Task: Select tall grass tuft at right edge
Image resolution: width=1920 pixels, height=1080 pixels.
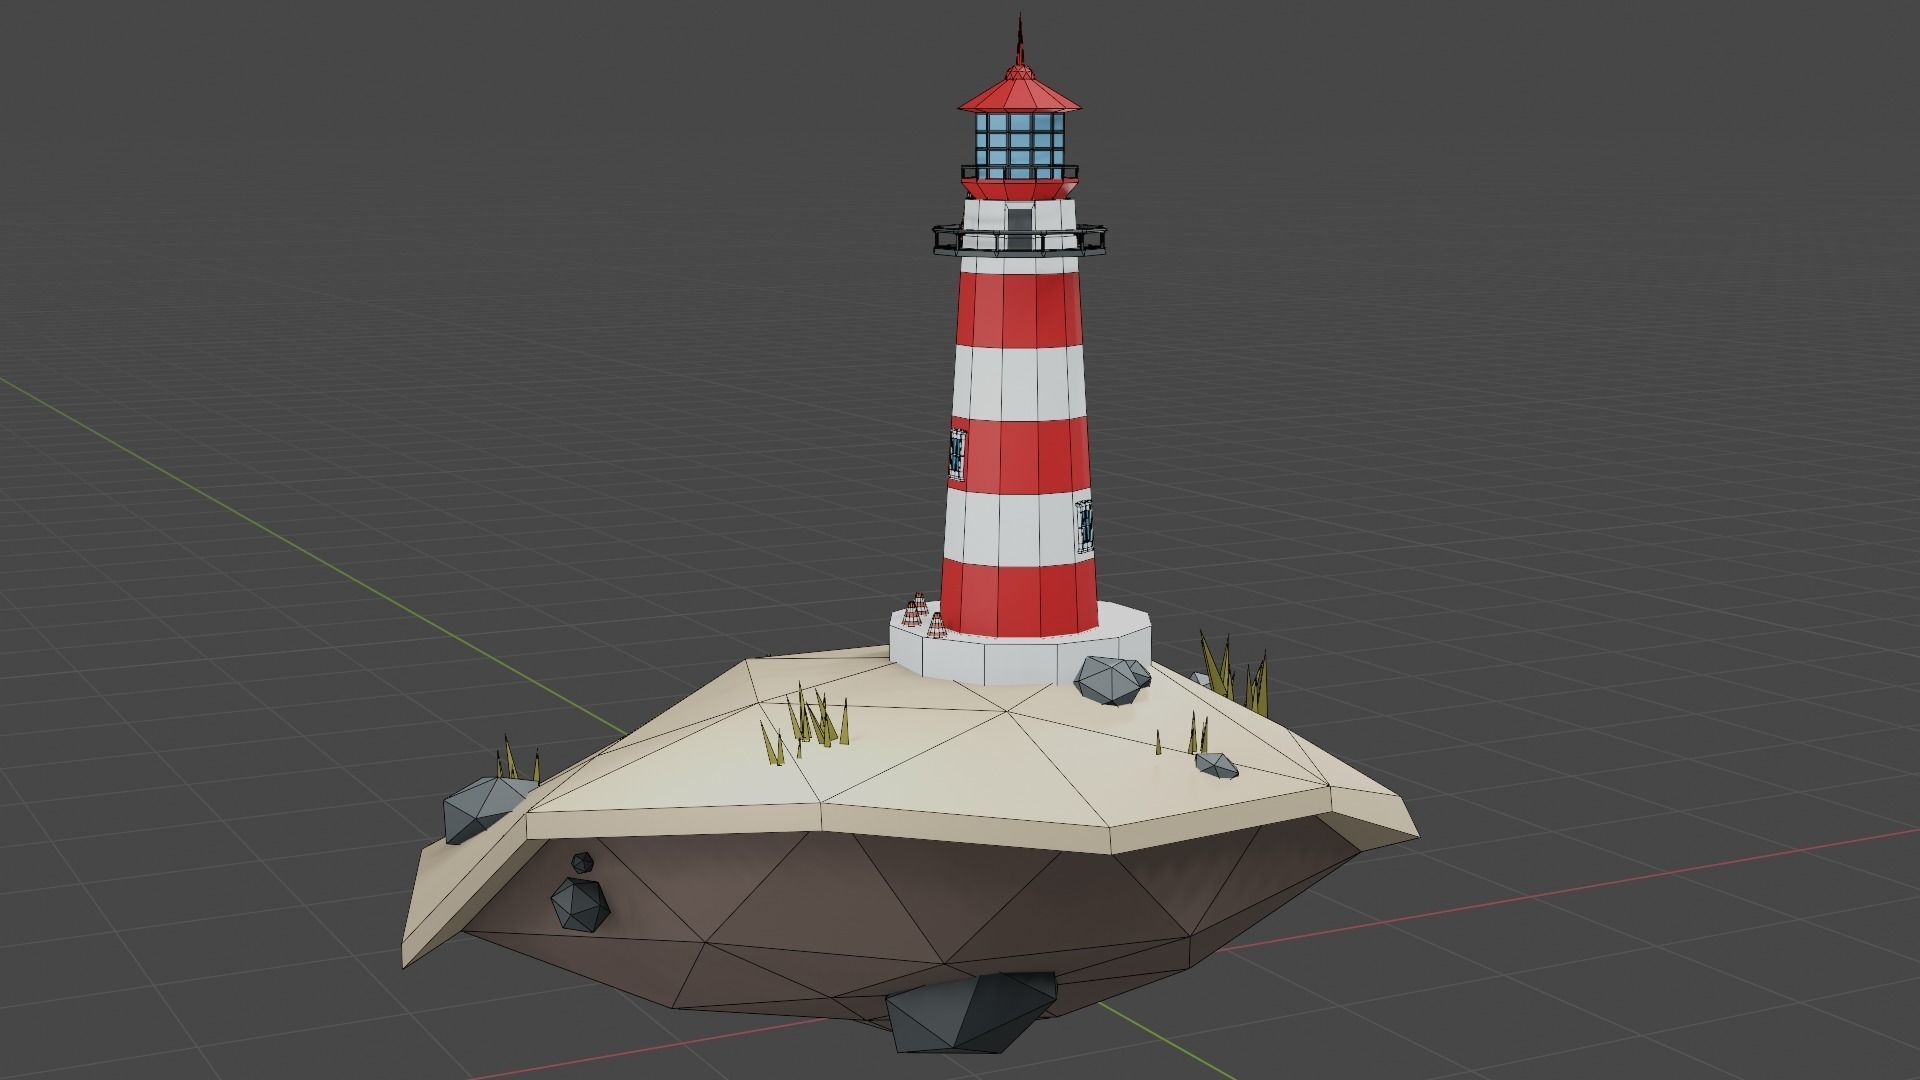Action: (x=1236, y=676)
